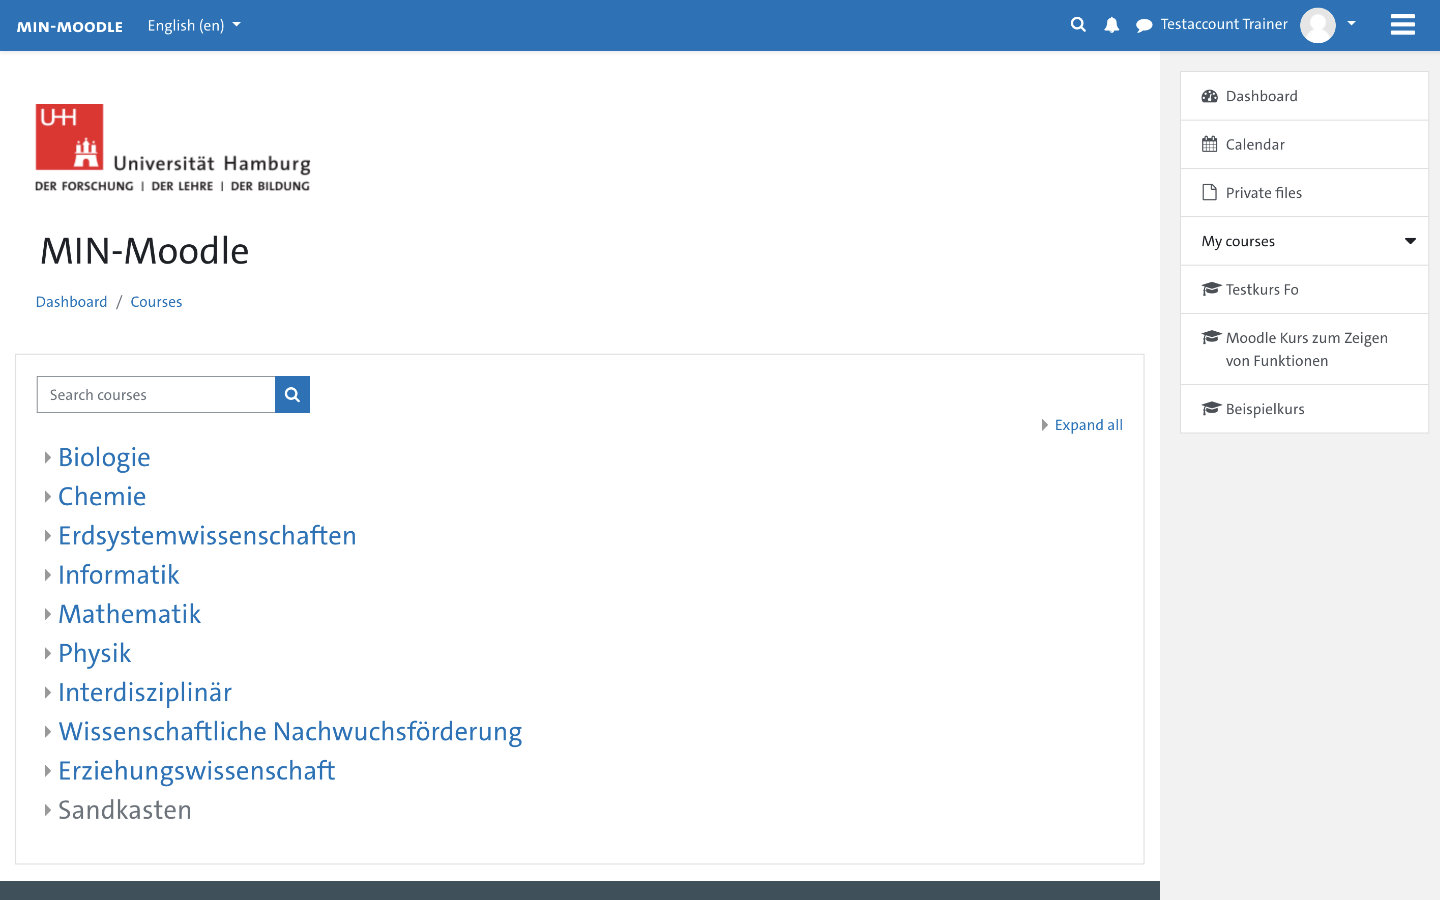Expand the Erziehungswissenschaft category arrow
1440x900 pixels.
click(x=47, y=771)
